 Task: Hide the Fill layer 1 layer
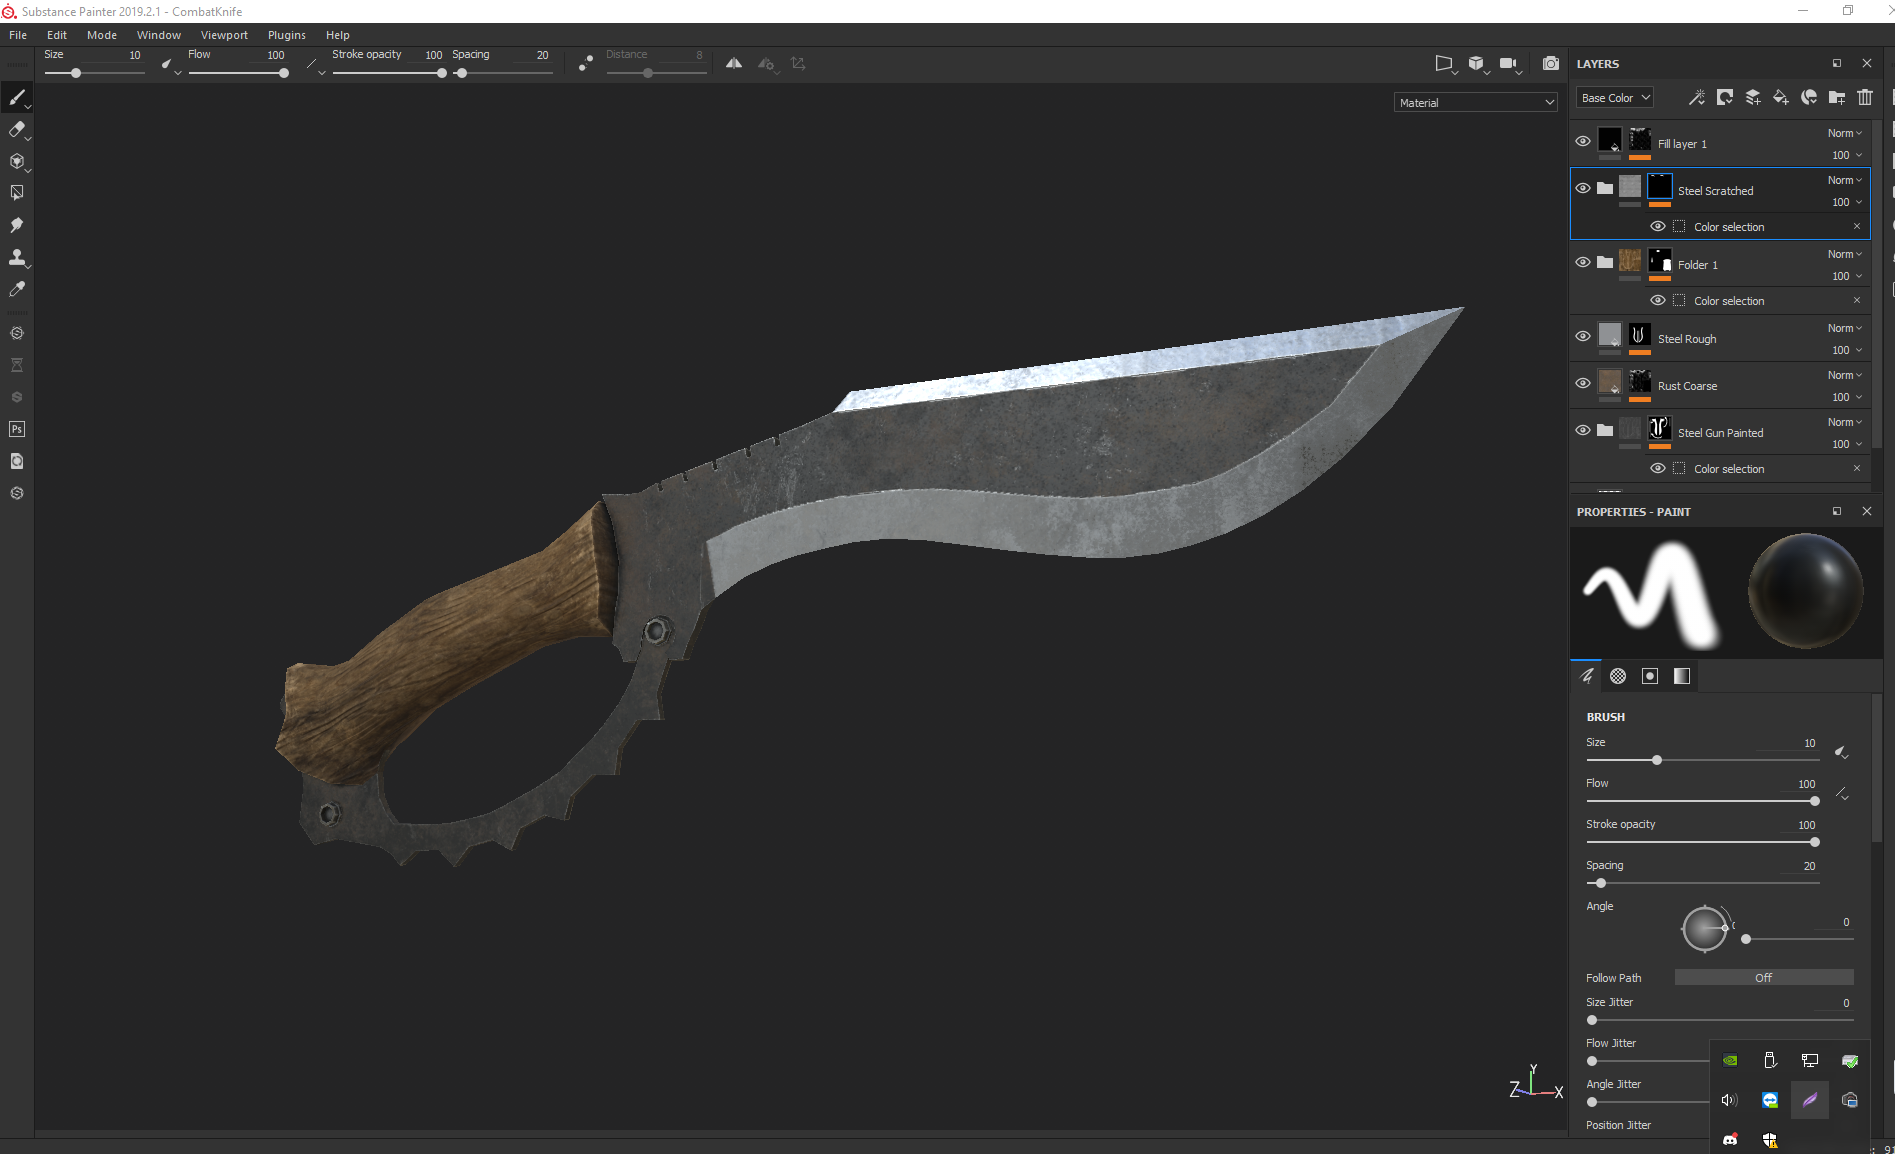coord(1583,142)
